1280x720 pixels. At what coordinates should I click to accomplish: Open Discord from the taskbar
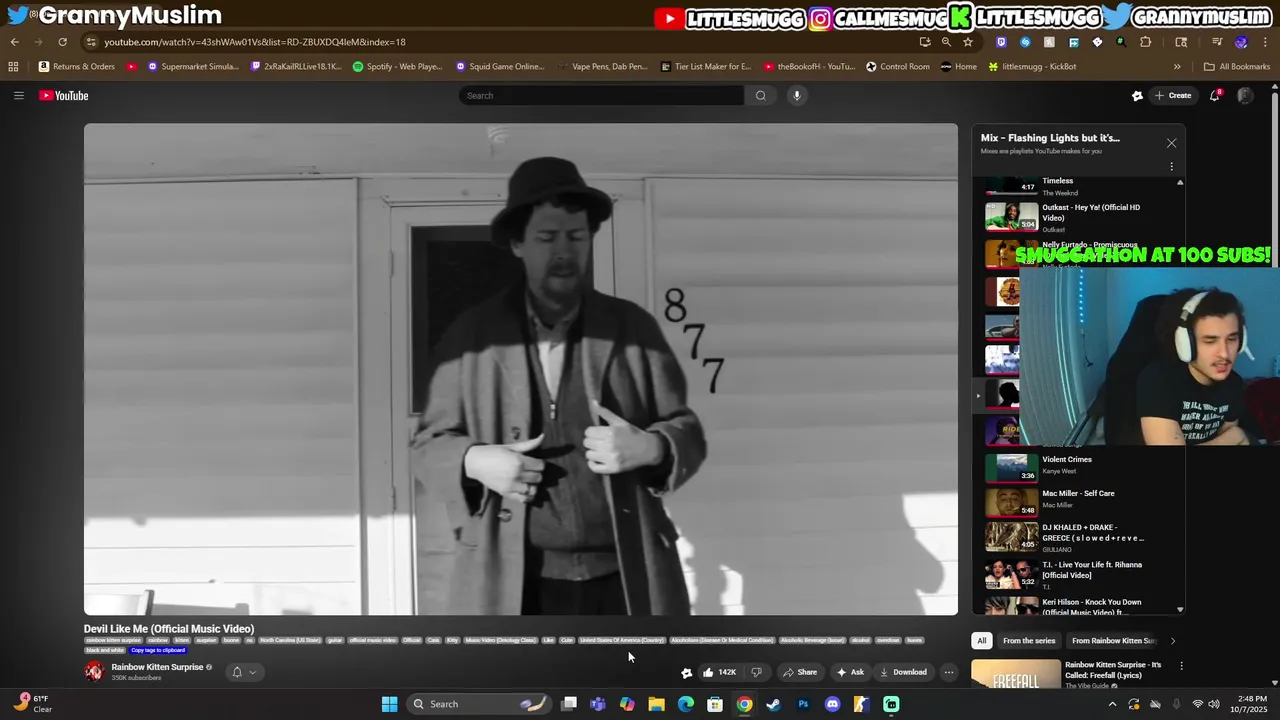832,704
